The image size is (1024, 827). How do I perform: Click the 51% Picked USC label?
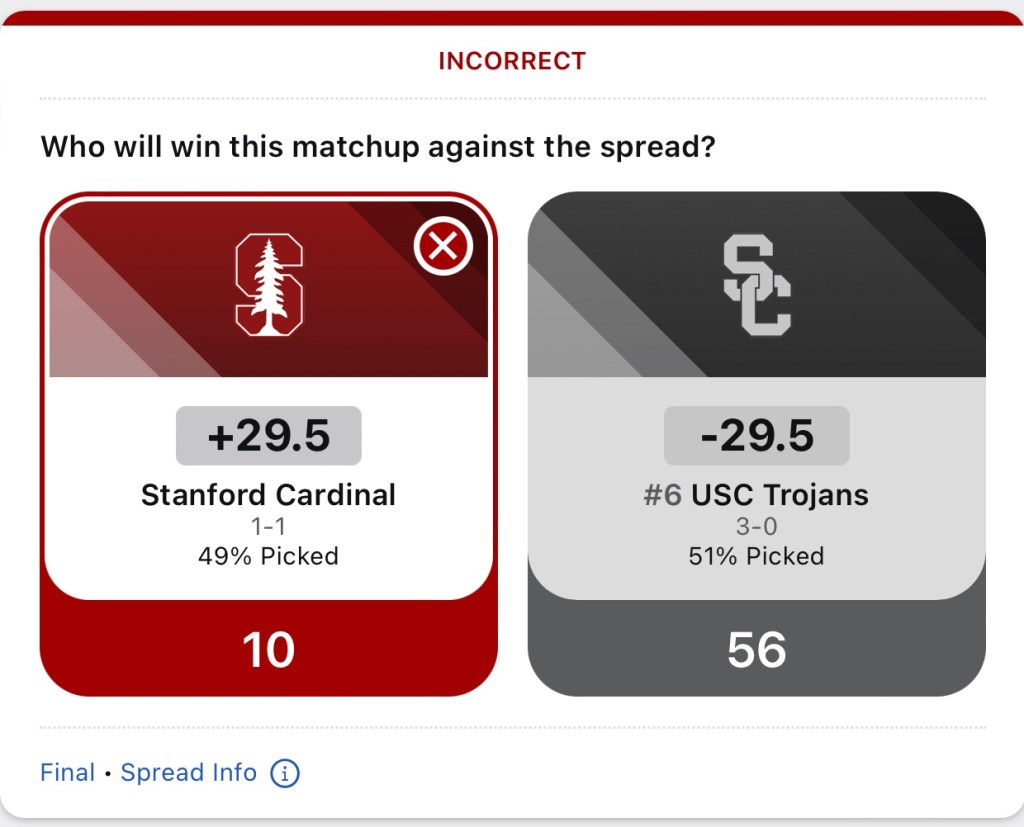point(756,556)
